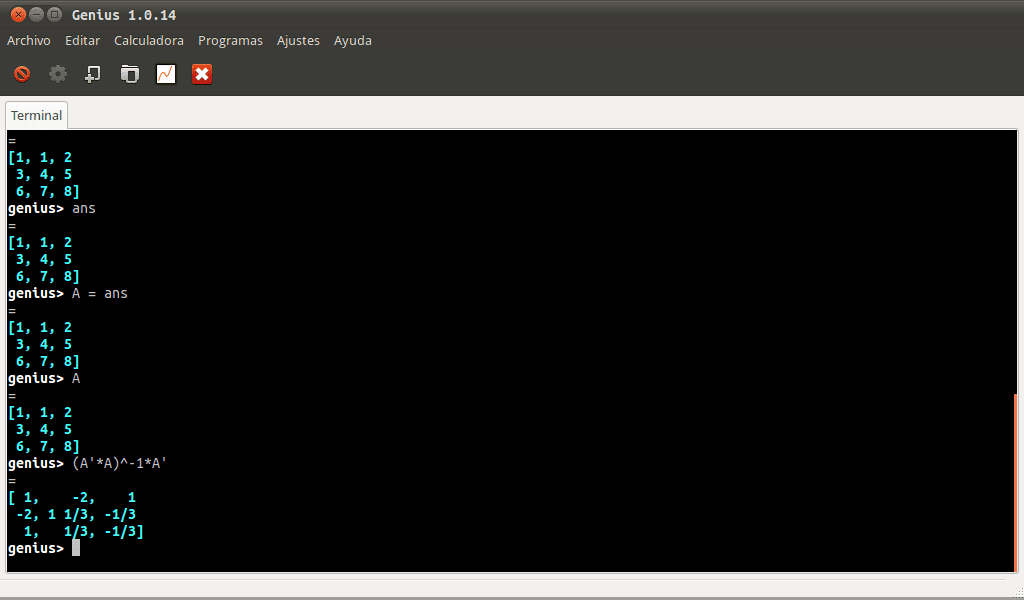Click the Genius 1.0.14 title bar
The height and width of the screenshot is (600, 1024).
pos(500,14)
